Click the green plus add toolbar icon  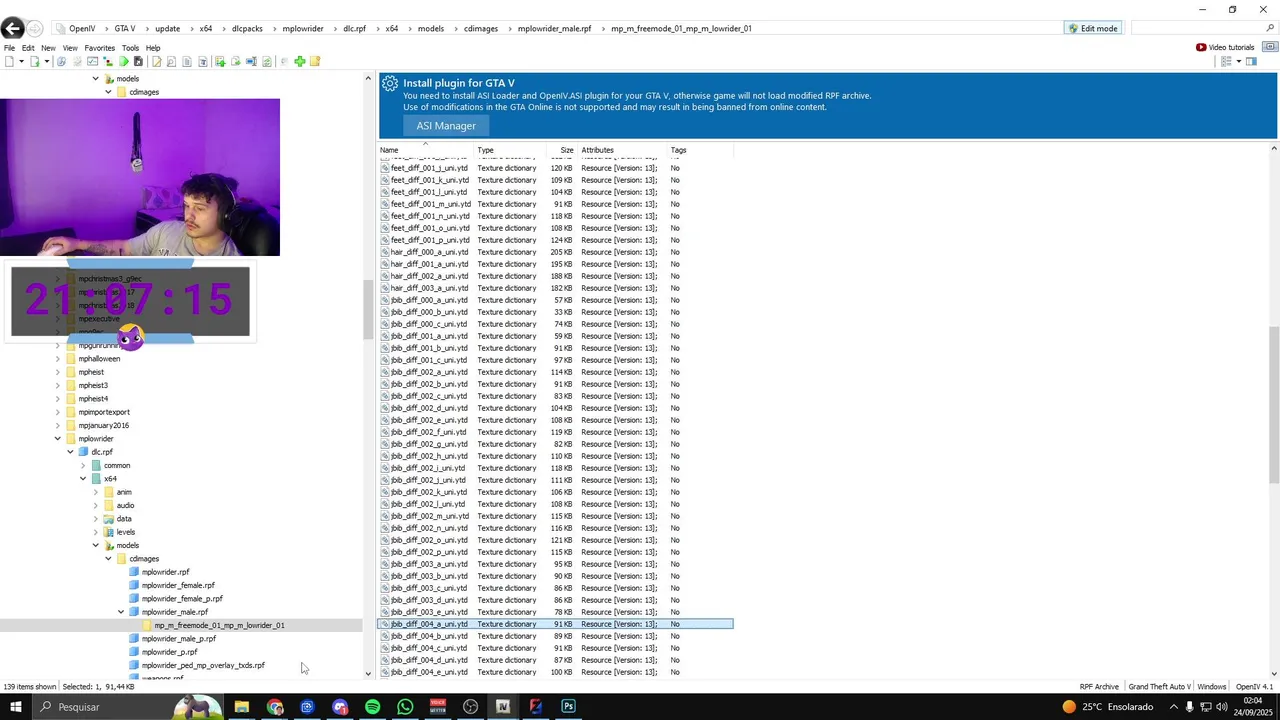point(299,62)
